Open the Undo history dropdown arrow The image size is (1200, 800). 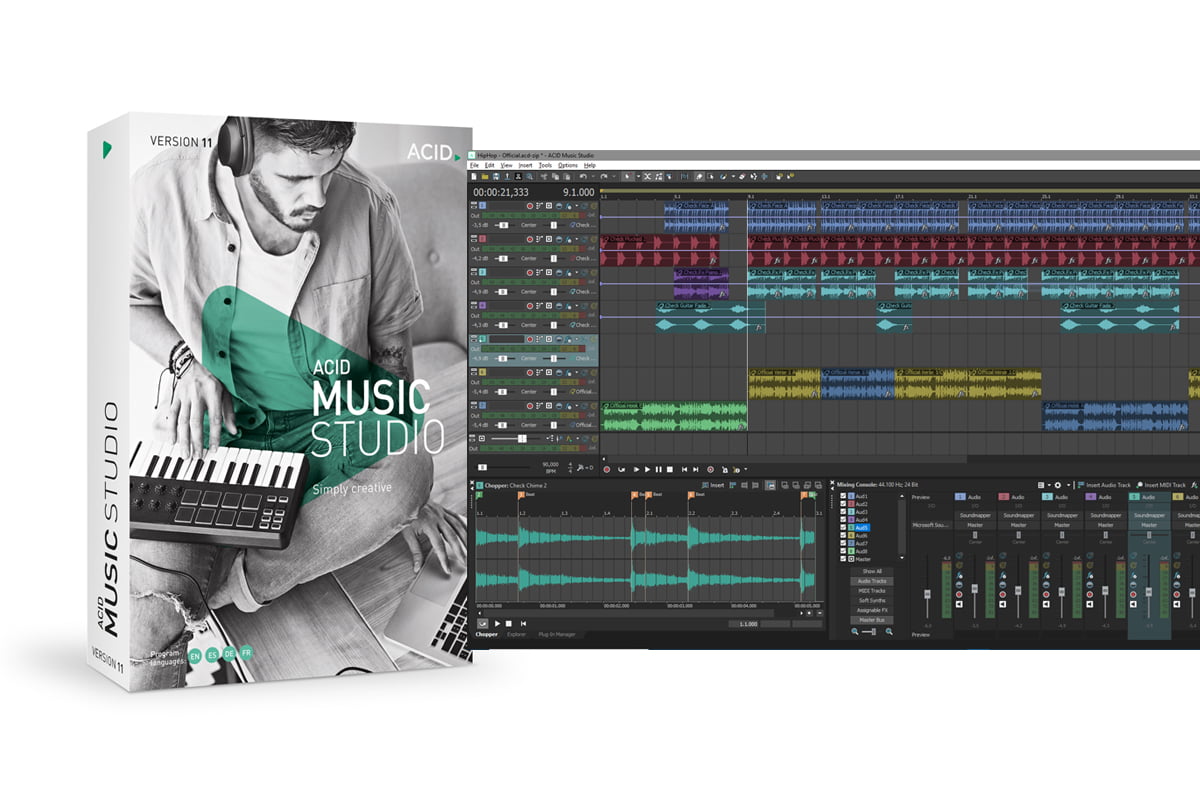593,176
